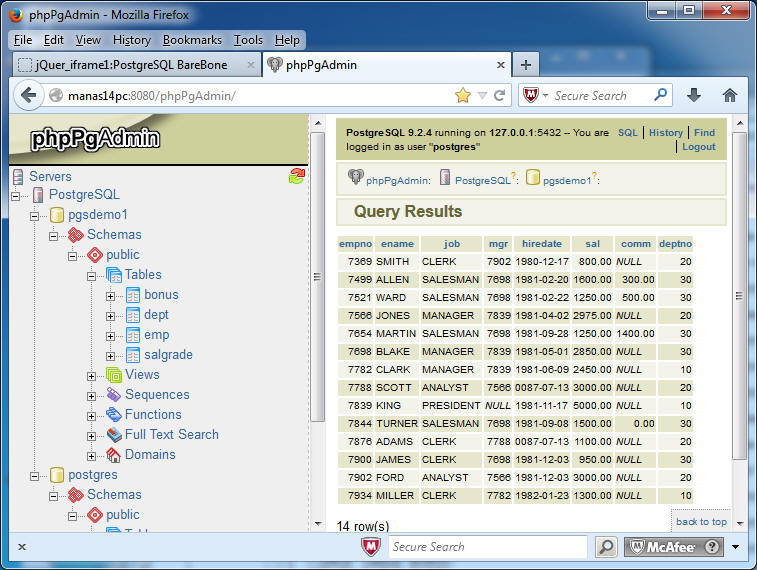Click the red Schemas icon under pgsdemo1
Viewport: 757px width, 570px height.
76,235
